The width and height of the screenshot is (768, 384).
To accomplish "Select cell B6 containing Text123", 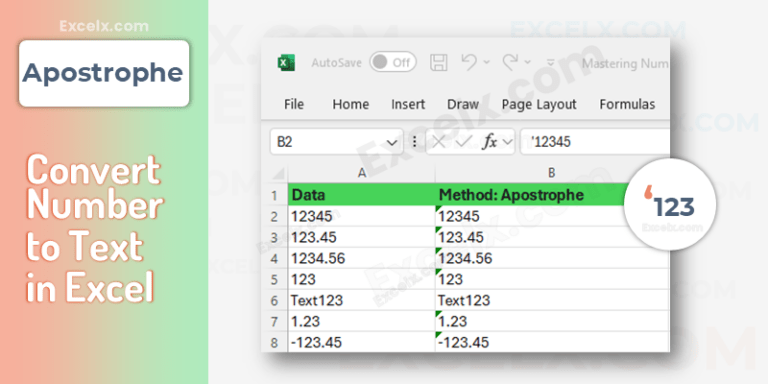I will click(552, 300).
